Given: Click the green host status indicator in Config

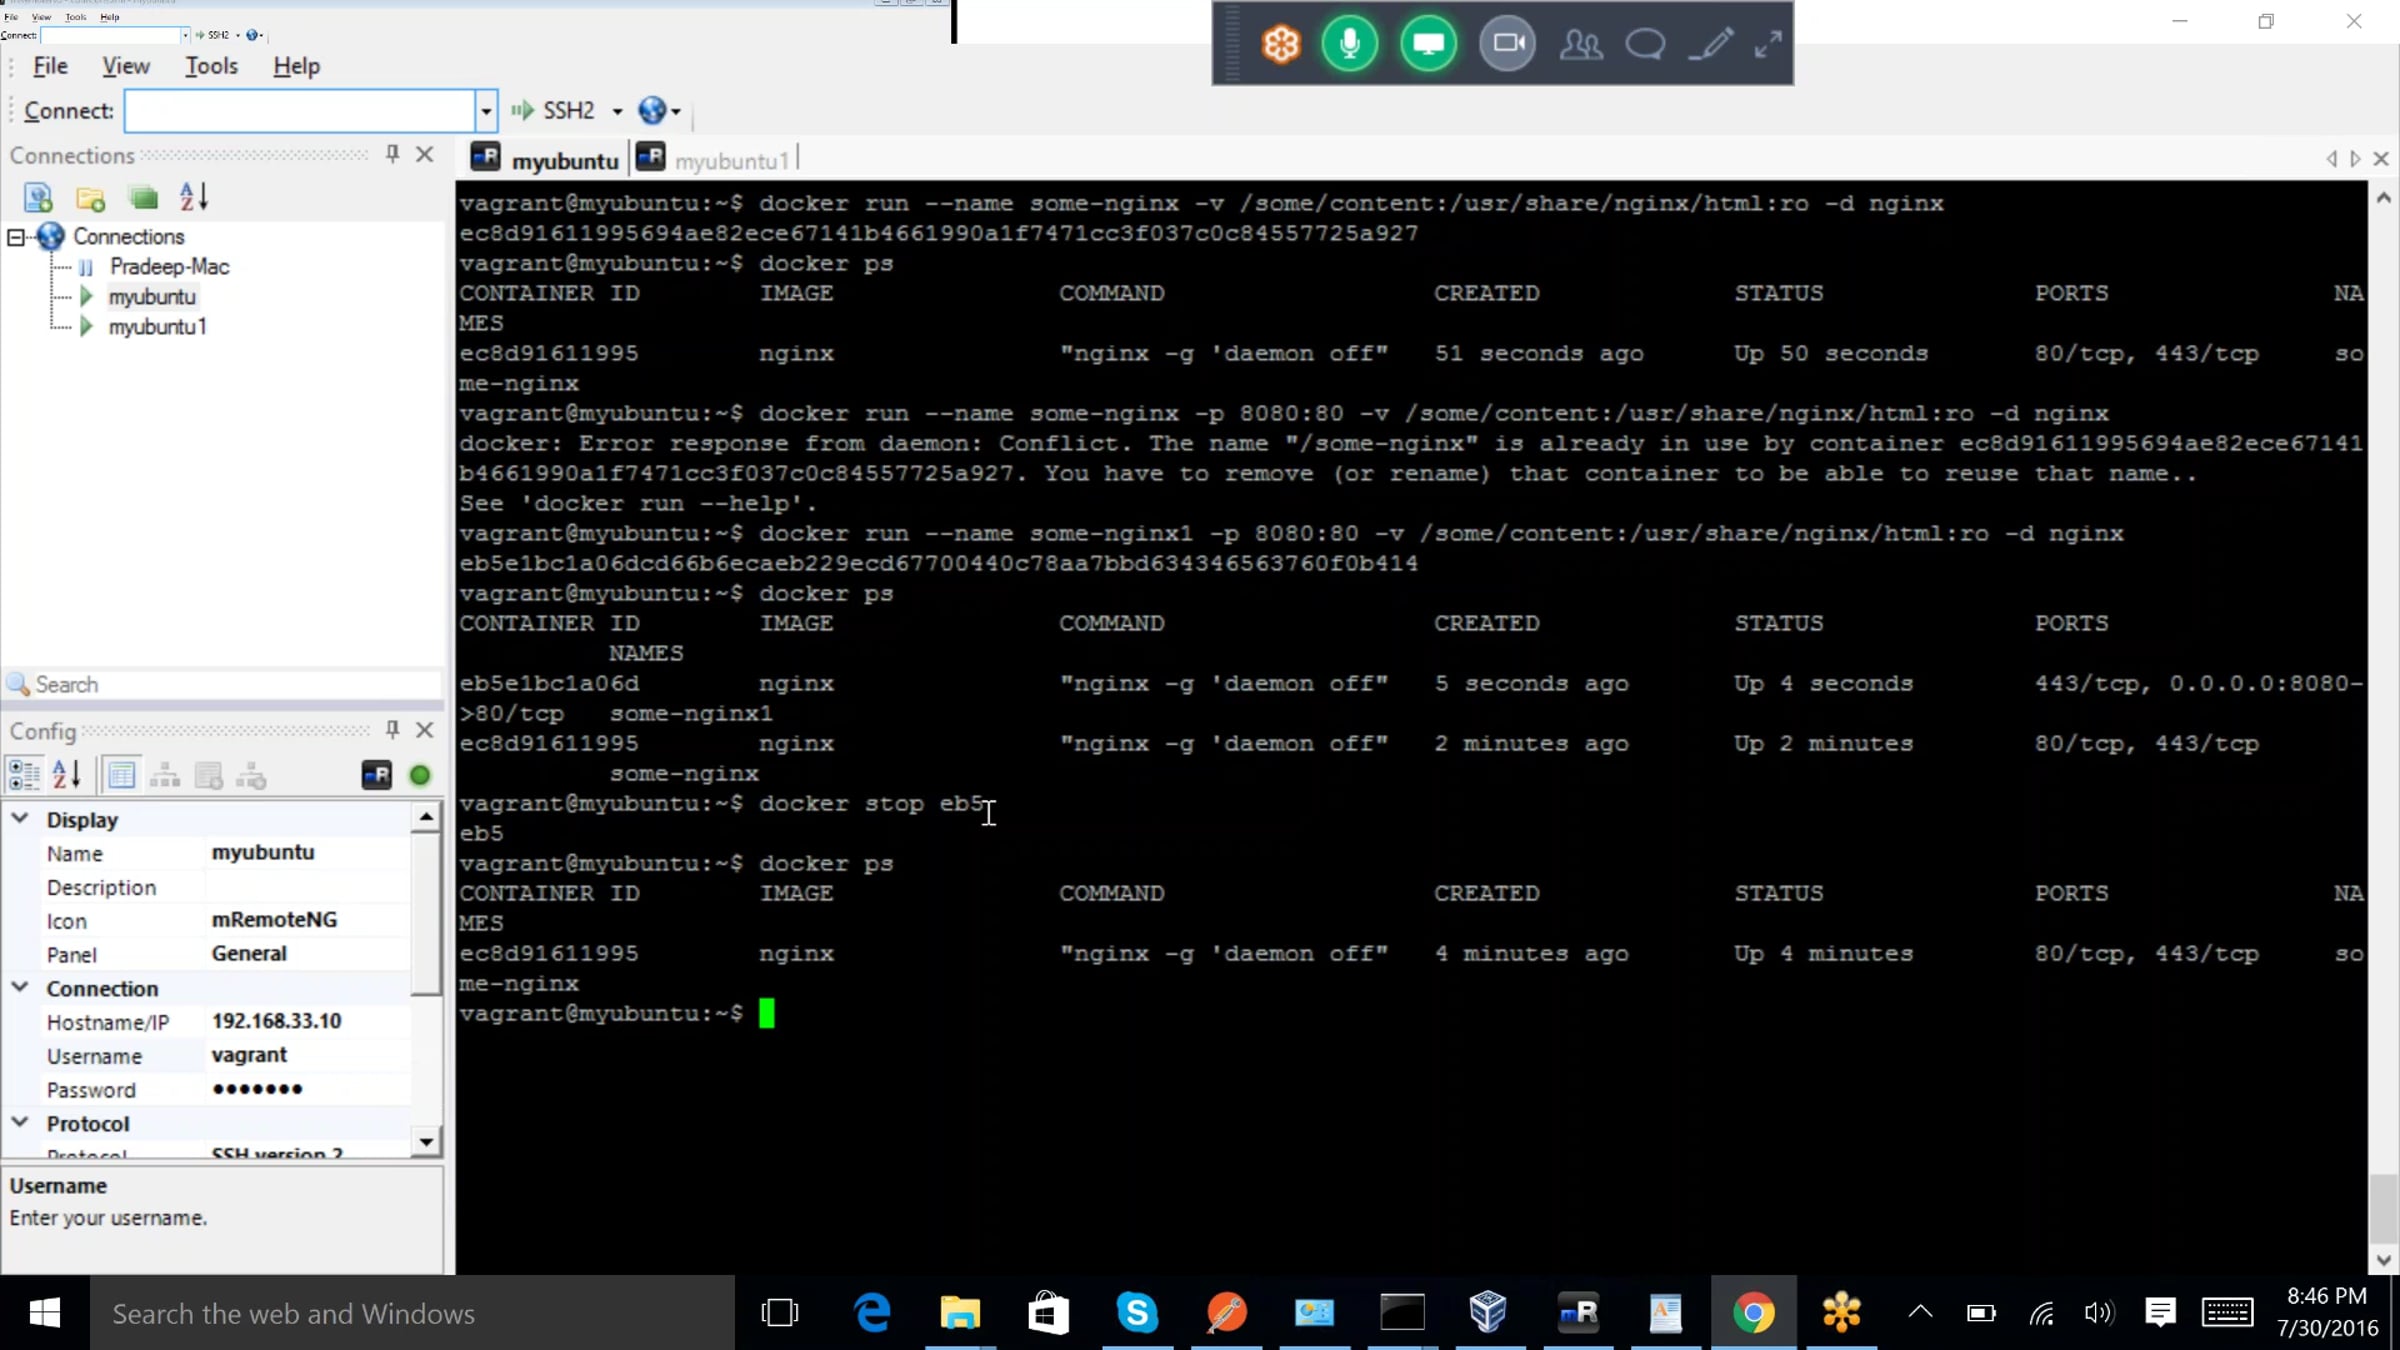Looking at the screenshot, I should tap(420, 775).
